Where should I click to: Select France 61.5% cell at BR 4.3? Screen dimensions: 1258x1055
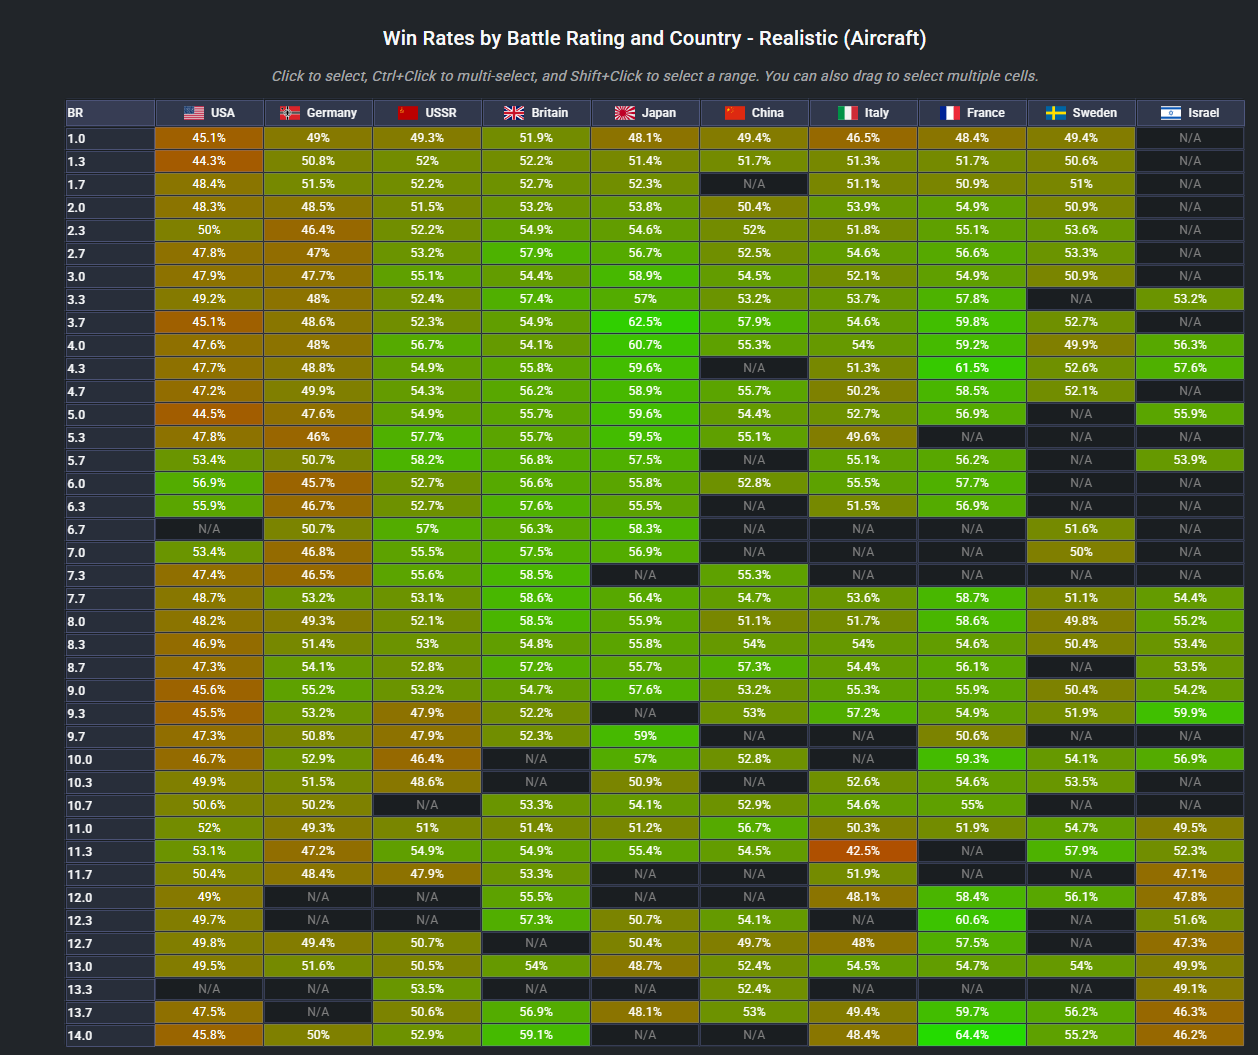pyautogui.click(x=972, y=368)
